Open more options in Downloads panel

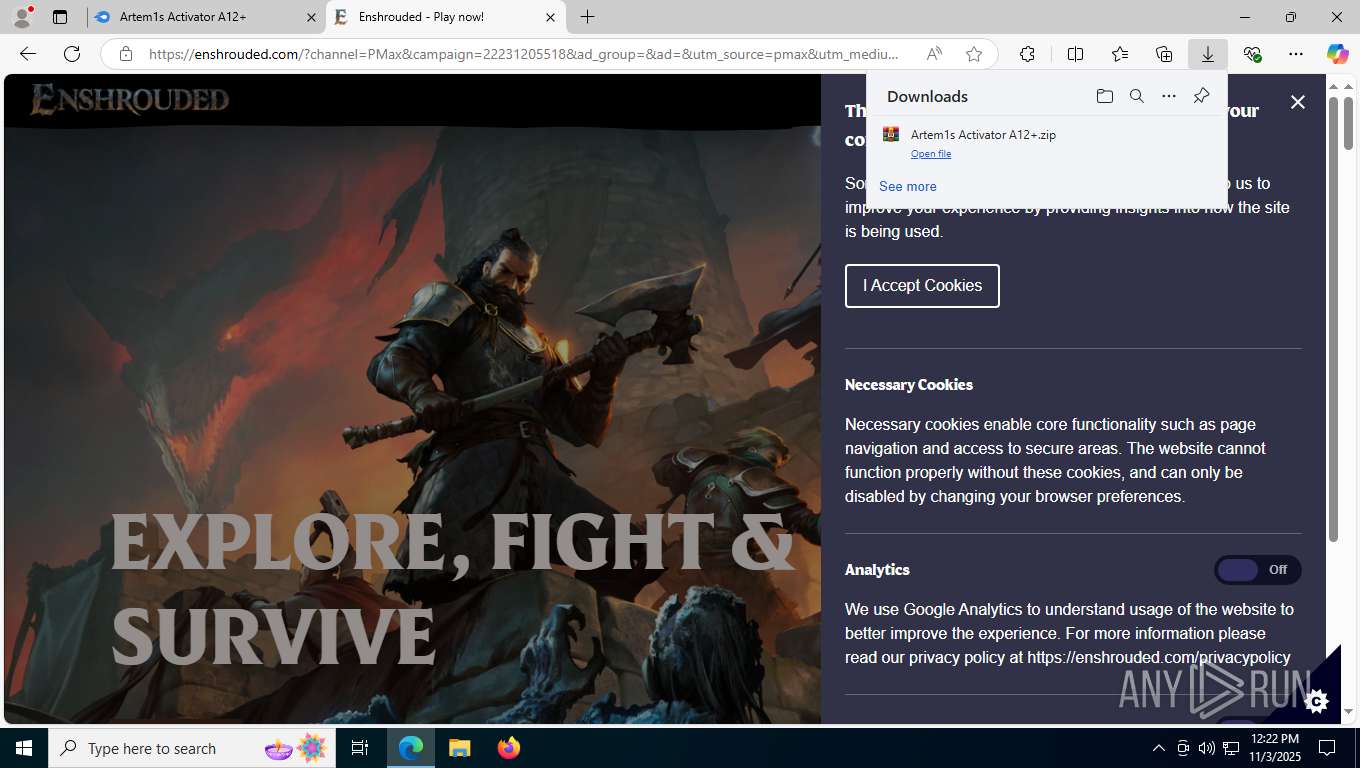coord(1169,96)
